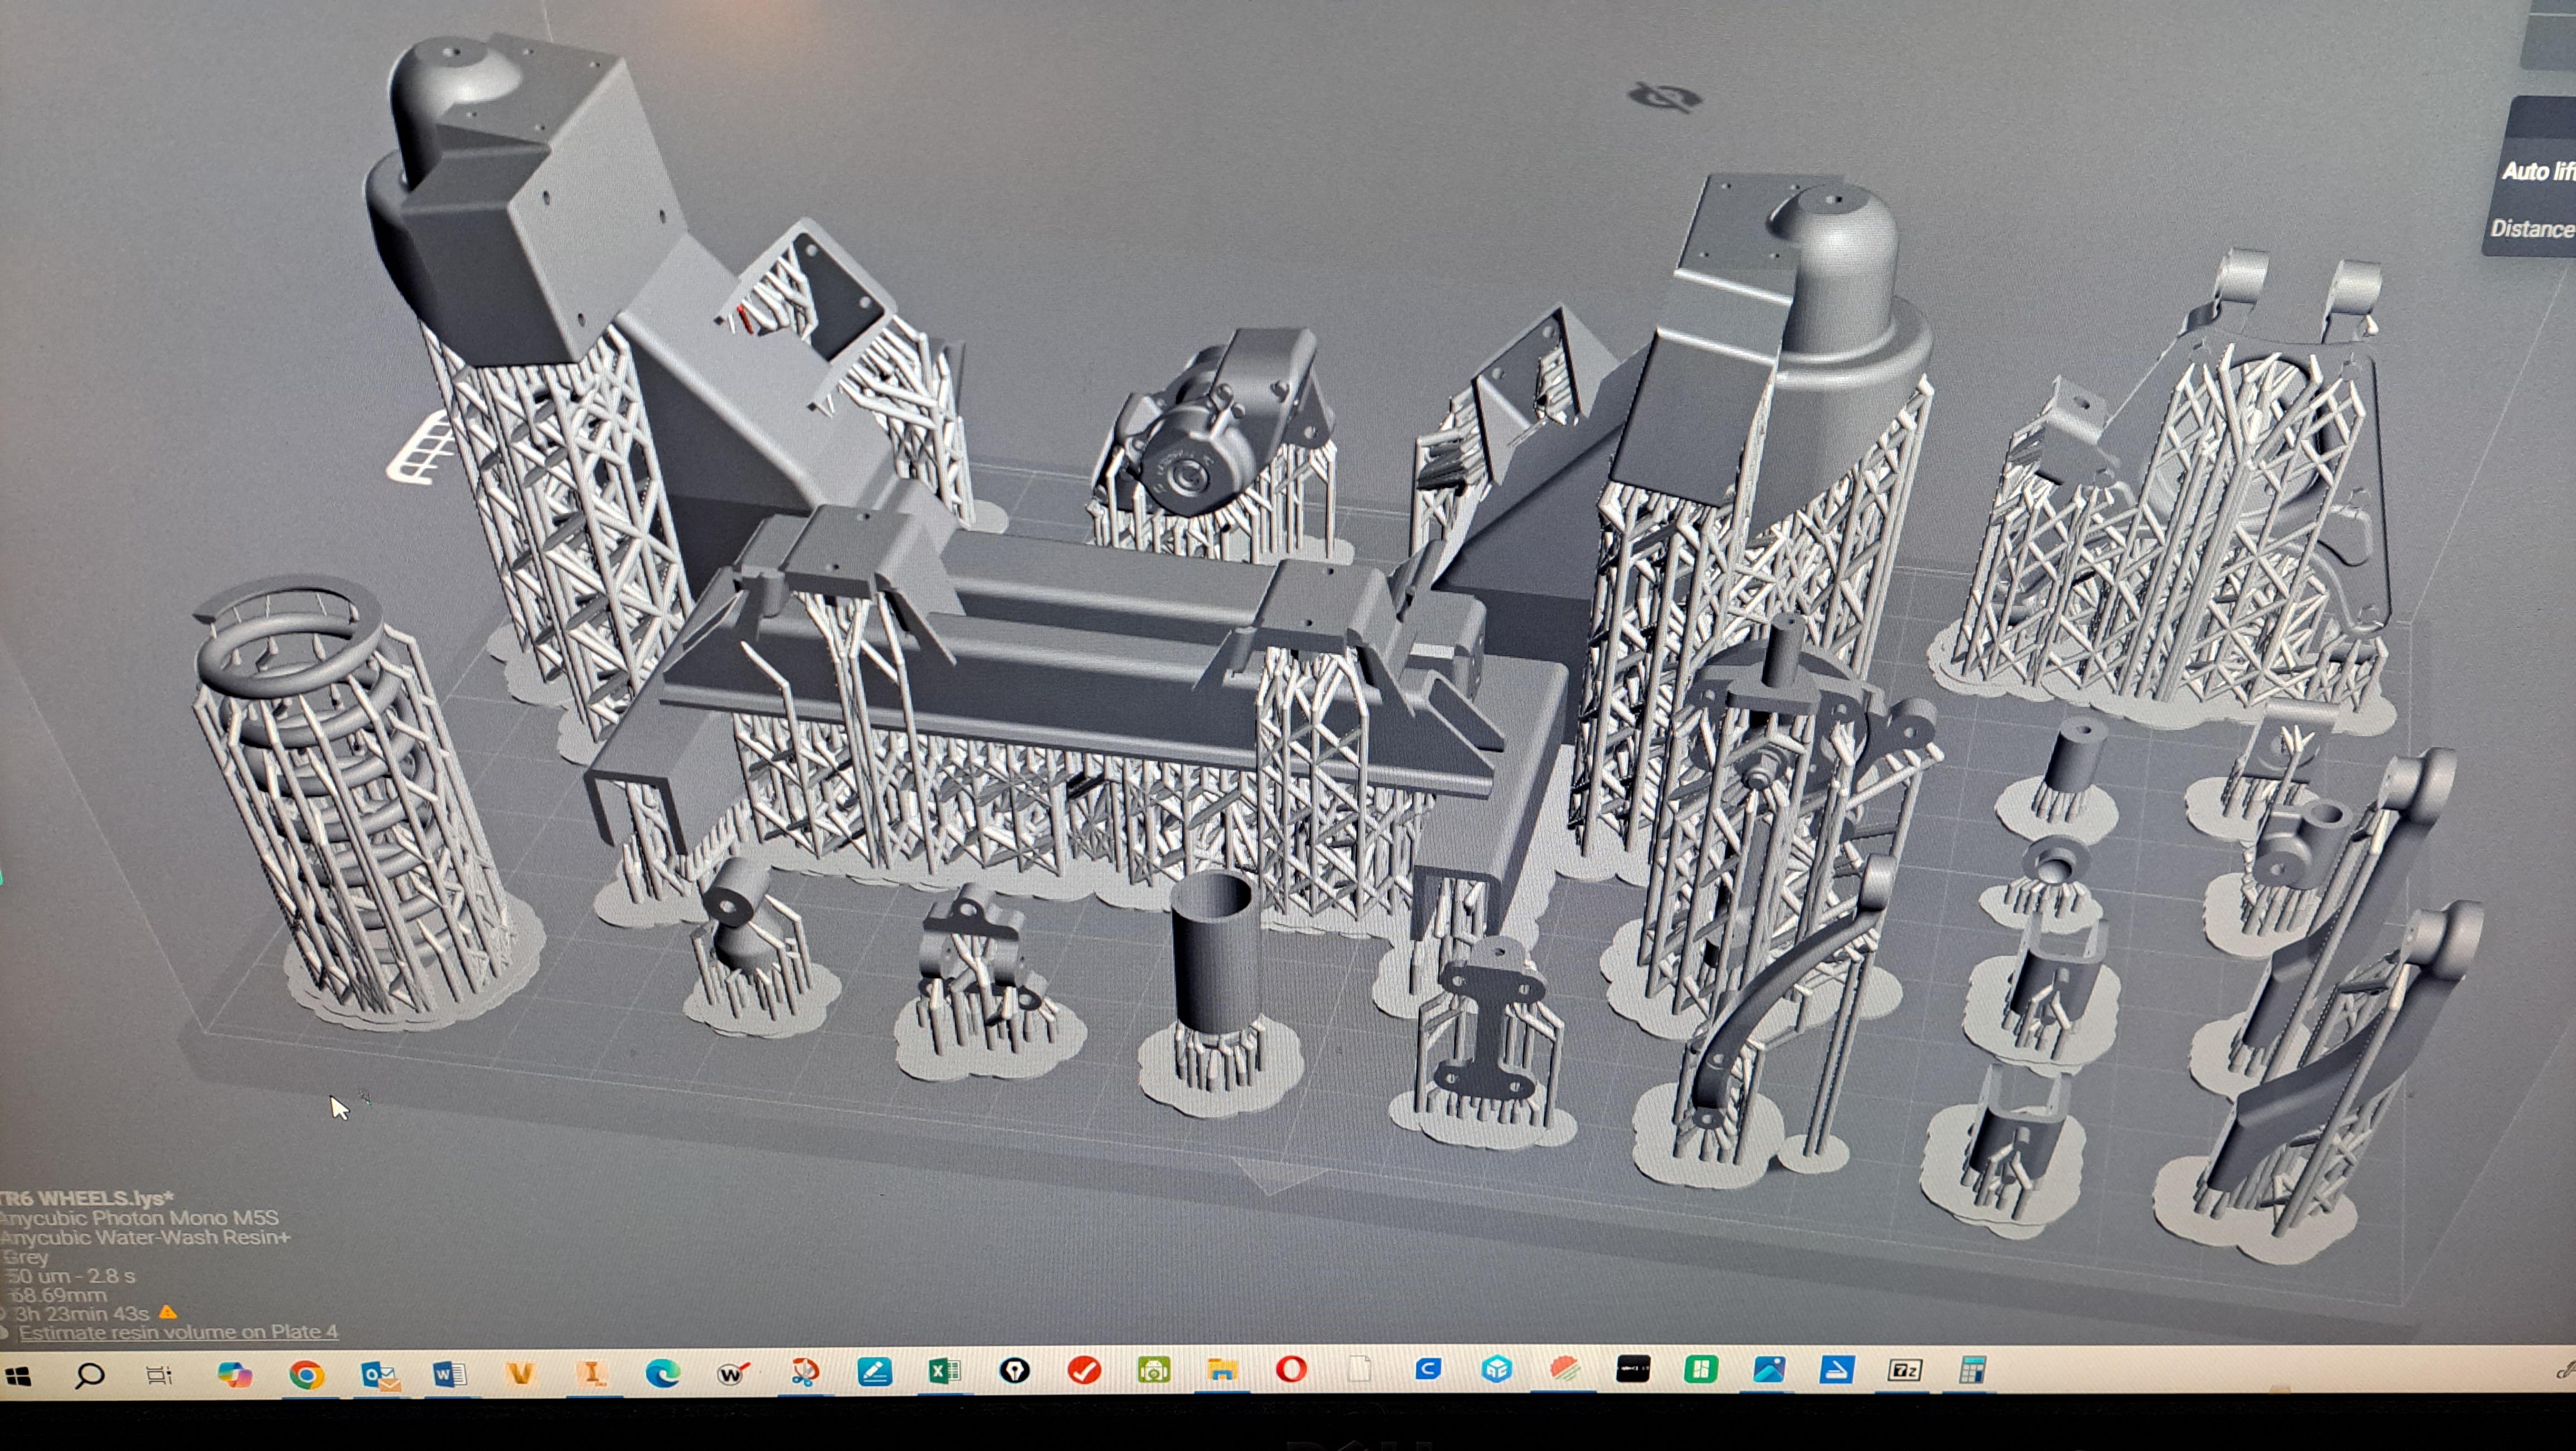Open Excel from taskbar
2576x1451 pixels.
pos(944,1371)
